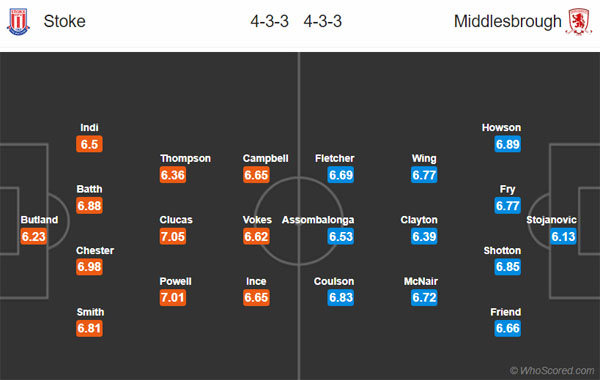Select Clucas's 7.05 rating badge
This screenshot has height=380, width=600.
pos(173,236)
